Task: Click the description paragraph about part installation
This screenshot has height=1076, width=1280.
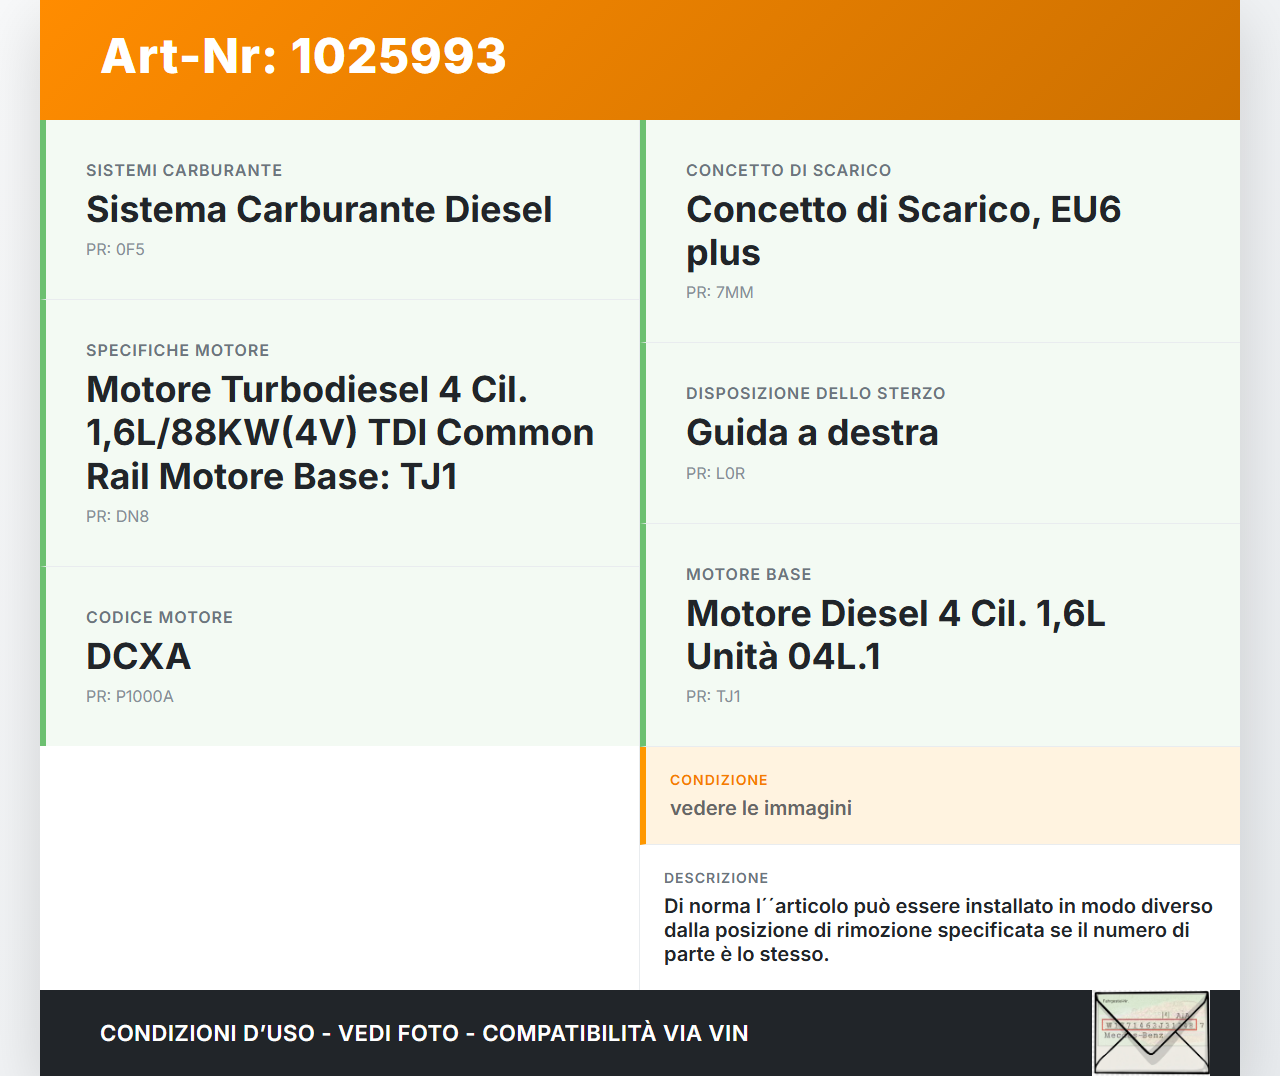Action: 937,930
